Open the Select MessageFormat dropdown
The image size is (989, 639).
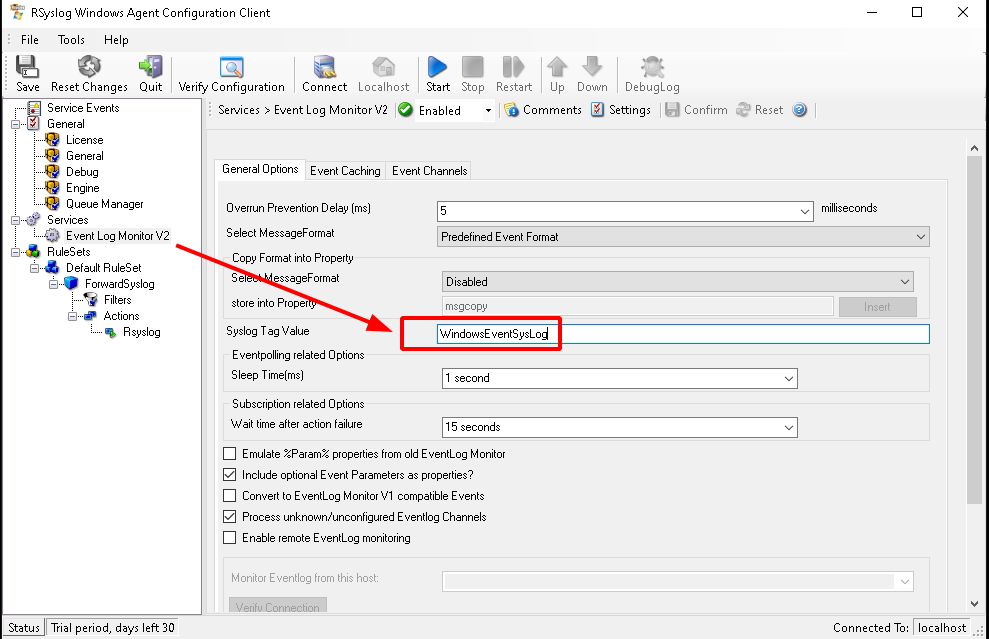683,236
